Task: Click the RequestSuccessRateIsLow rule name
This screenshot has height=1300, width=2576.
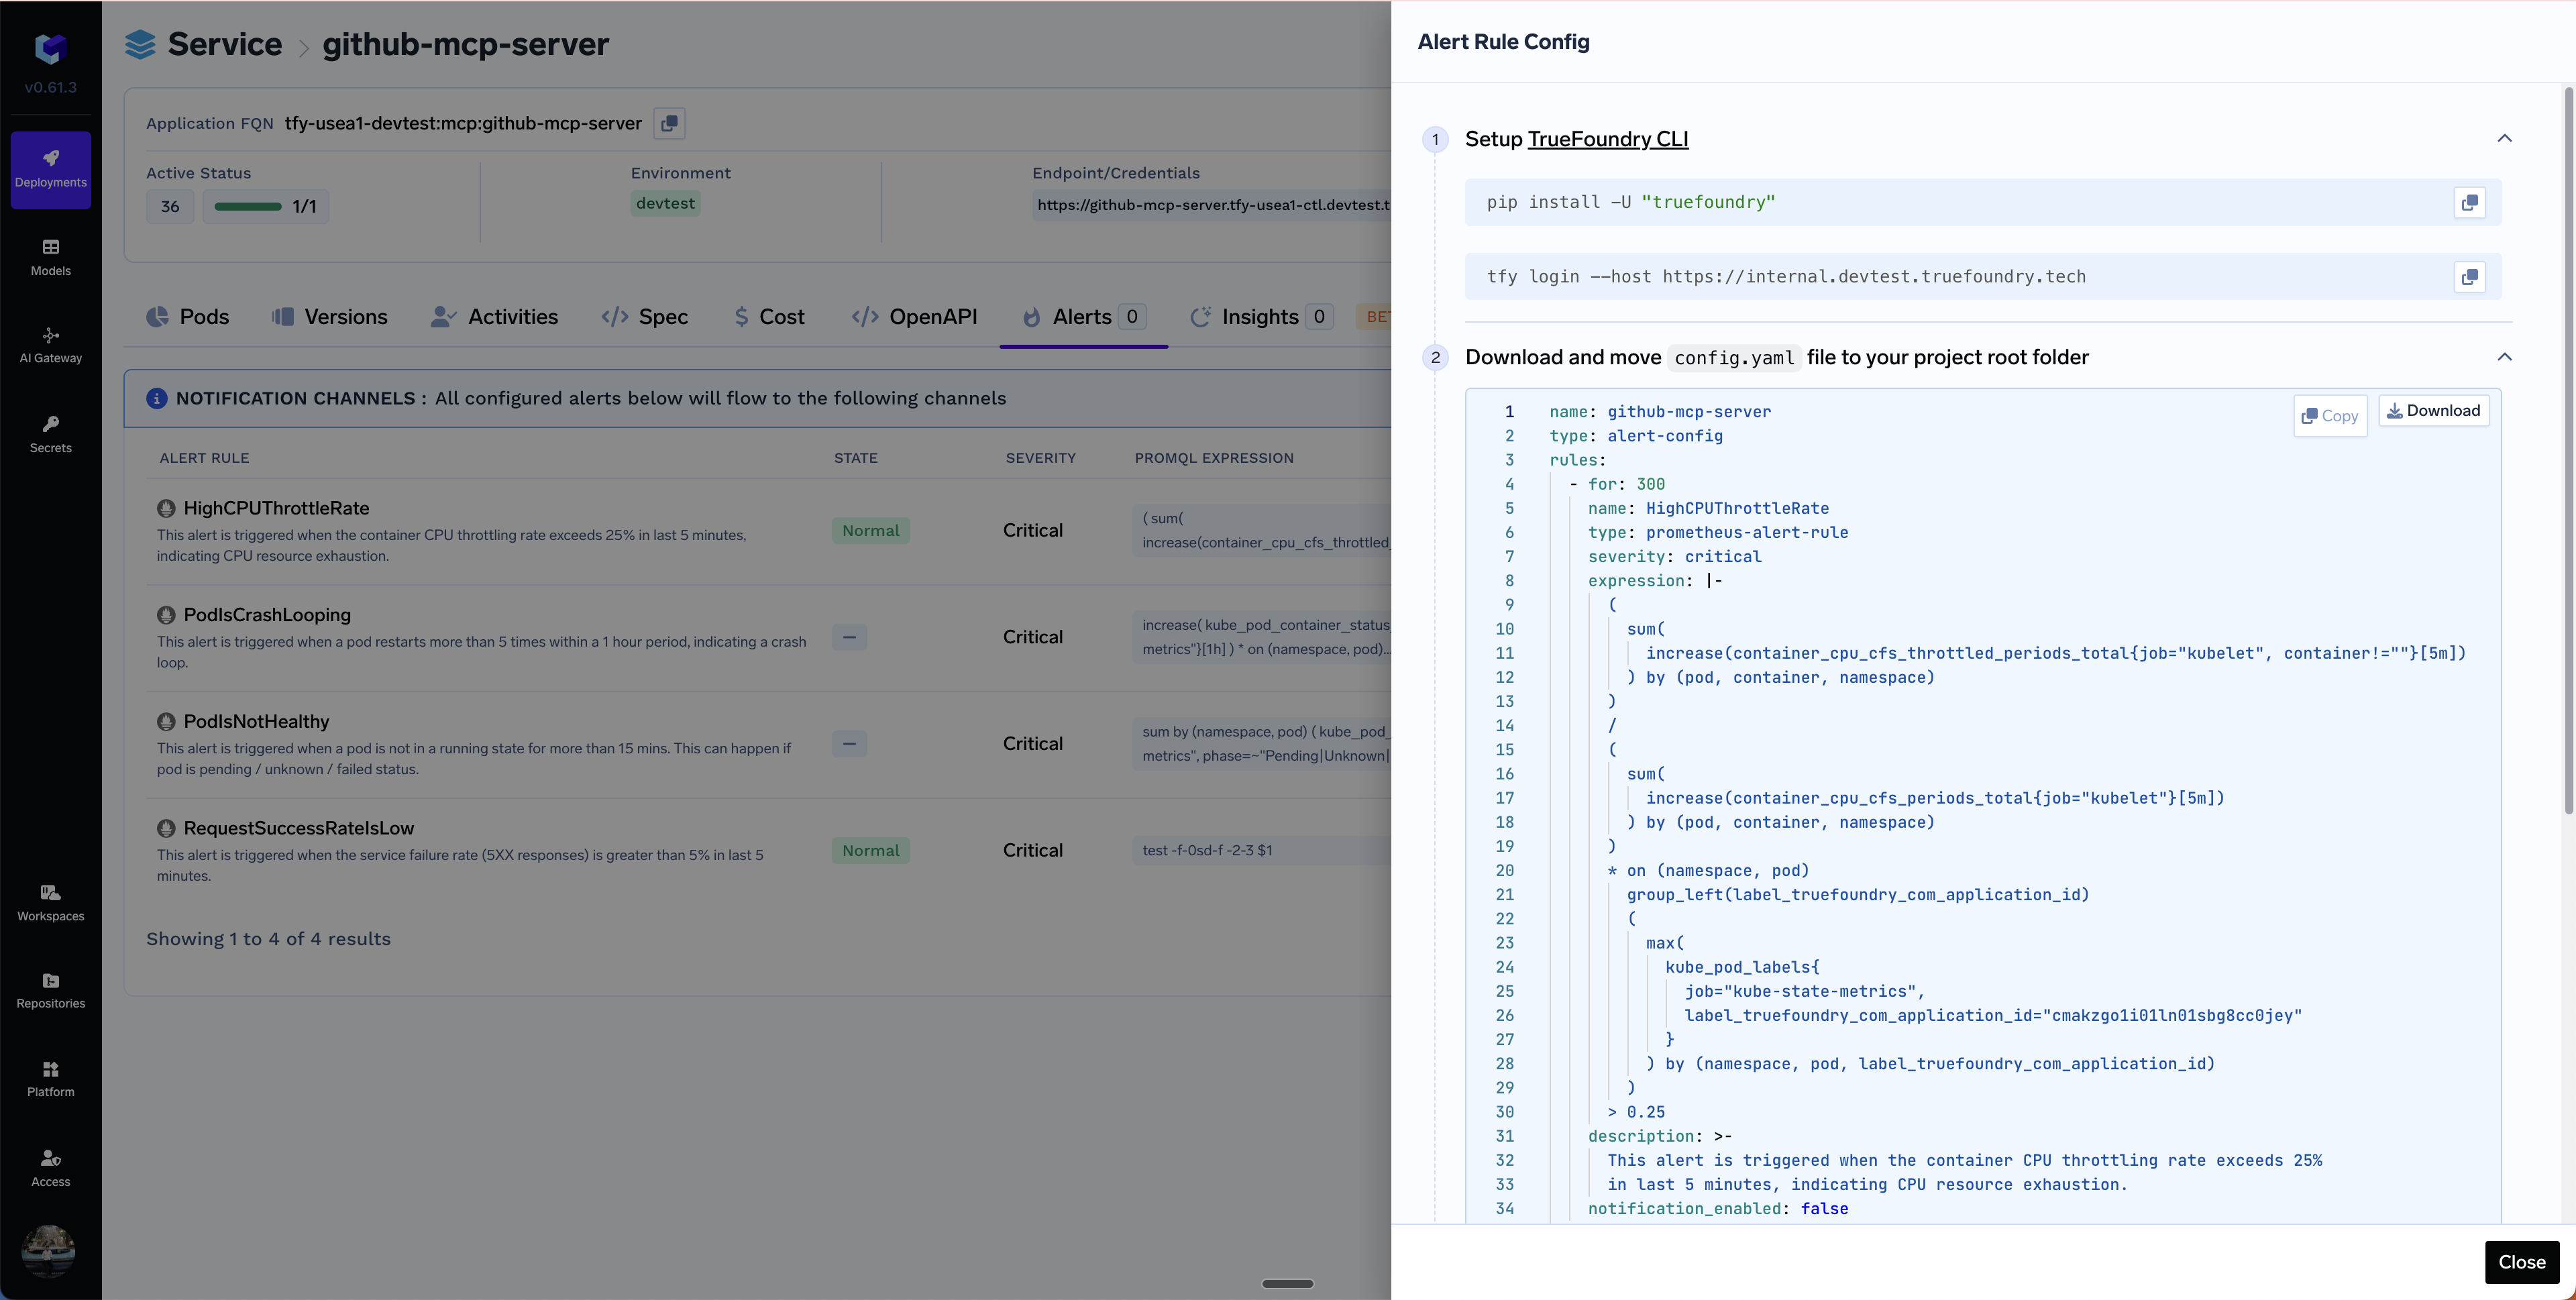Action: point(298,828)
